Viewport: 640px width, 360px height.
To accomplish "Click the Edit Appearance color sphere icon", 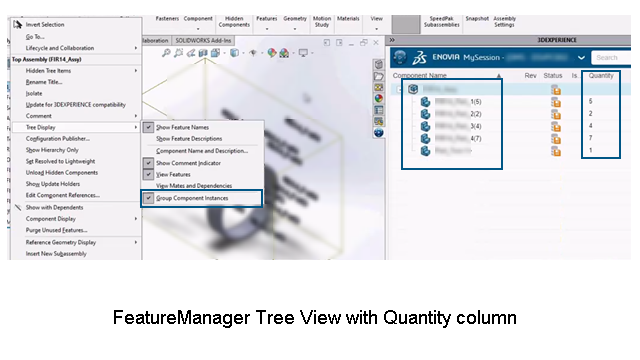I will click(x=272, y=53).
